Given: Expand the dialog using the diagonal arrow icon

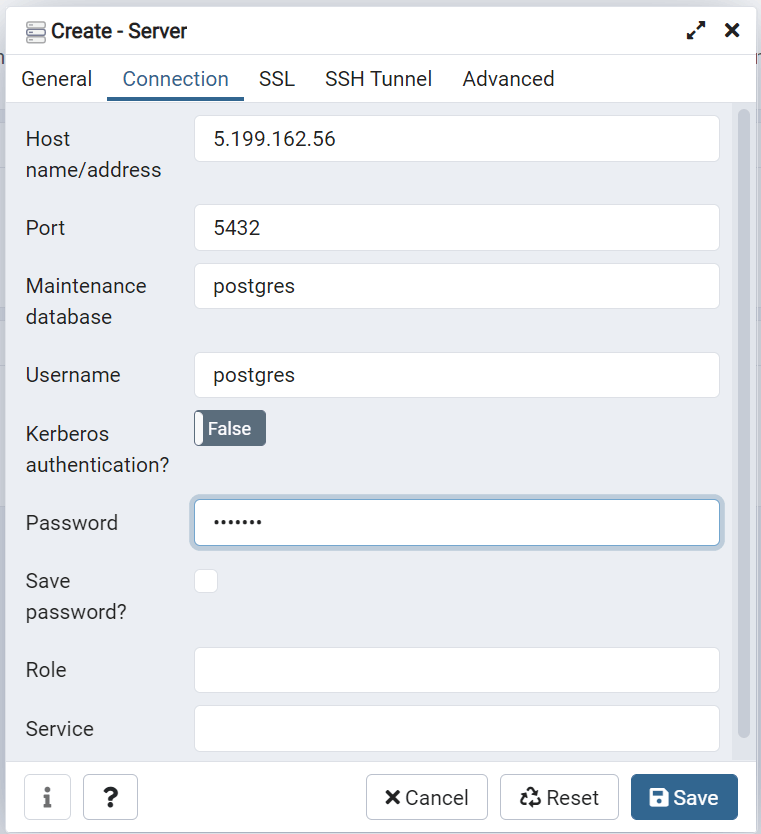Looking at the screenshot, I should (695, 30).
